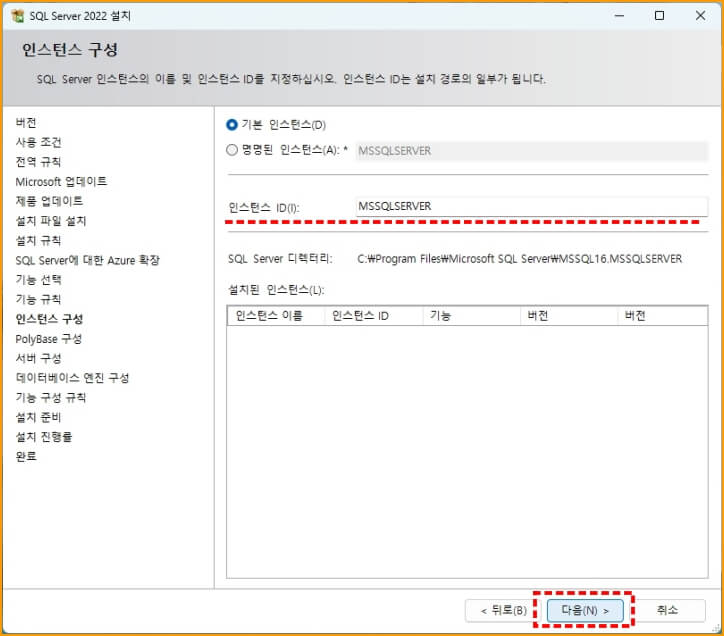Click the first 버전 column header
Viewport: 724px width, 636px height.
tap(569, 316)
